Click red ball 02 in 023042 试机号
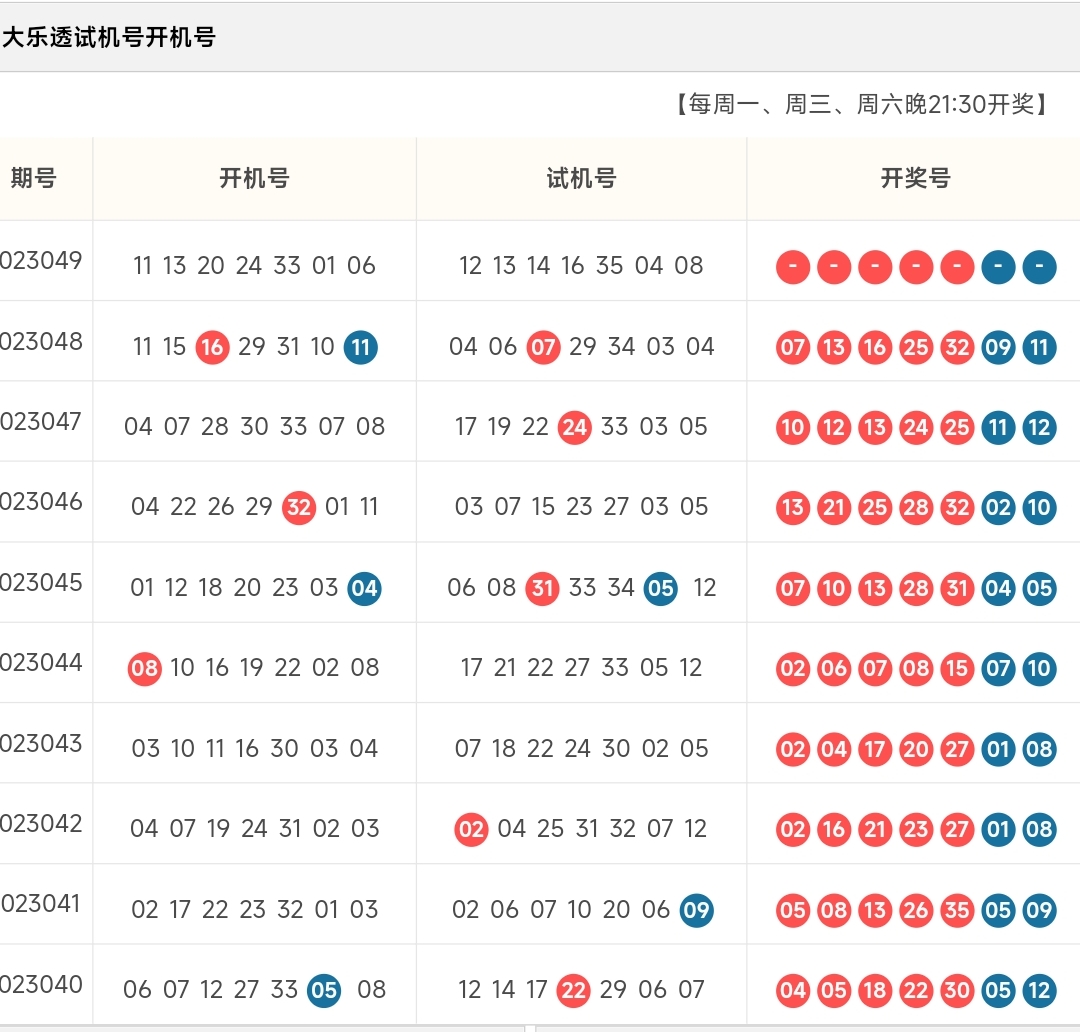Viewport: 1080px width, 1032px height. (471, 829)
